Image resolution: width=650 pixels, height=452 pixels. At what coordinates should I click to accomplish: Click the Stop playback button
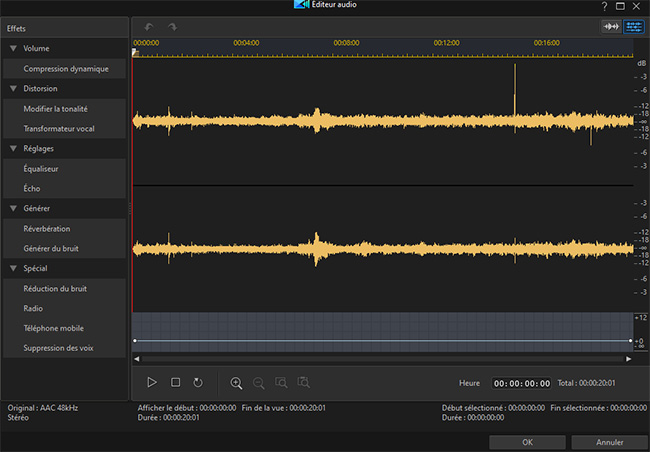[x=175, y=382]
